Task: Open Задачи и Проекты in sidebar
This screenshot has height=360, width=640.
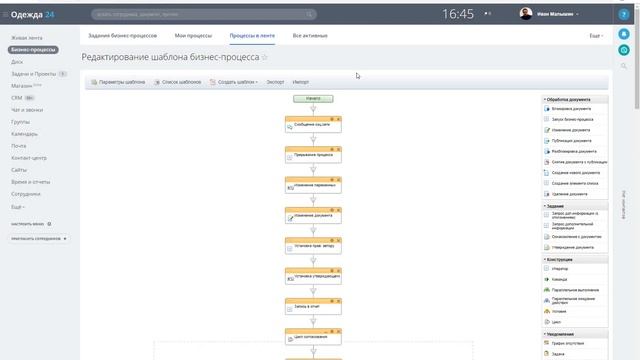Action: tap(33, 74)
